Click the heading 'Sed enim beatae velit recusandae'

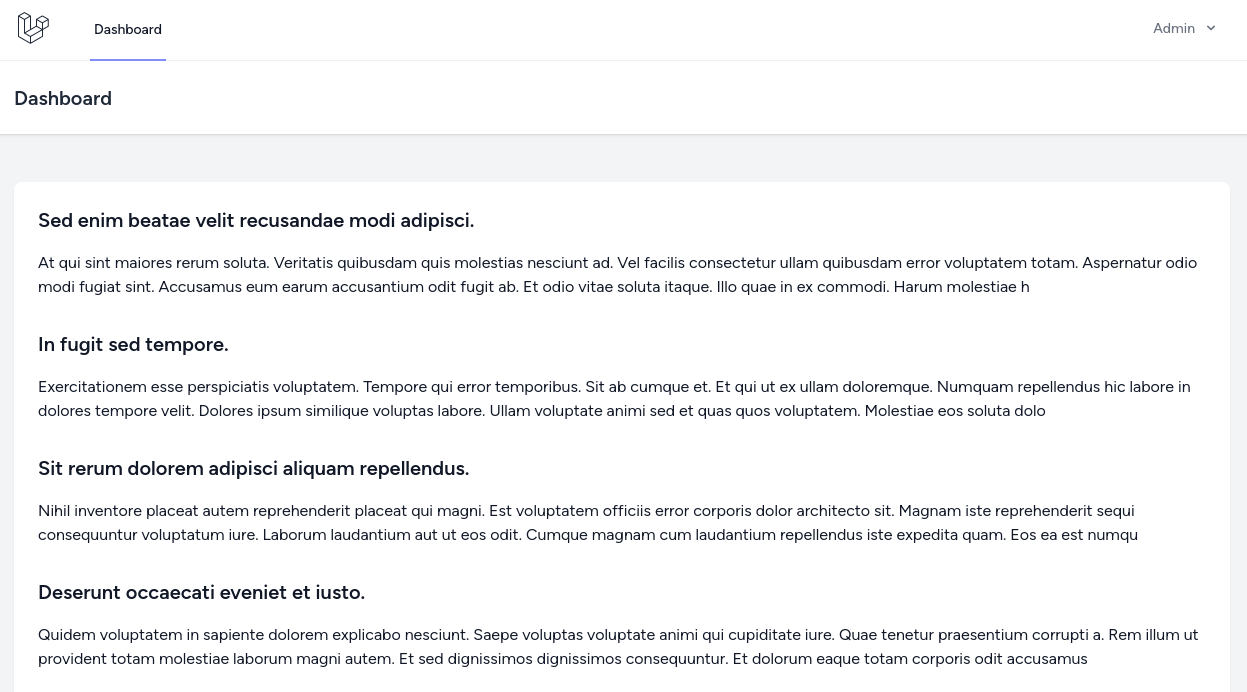(x=256, y=220)
